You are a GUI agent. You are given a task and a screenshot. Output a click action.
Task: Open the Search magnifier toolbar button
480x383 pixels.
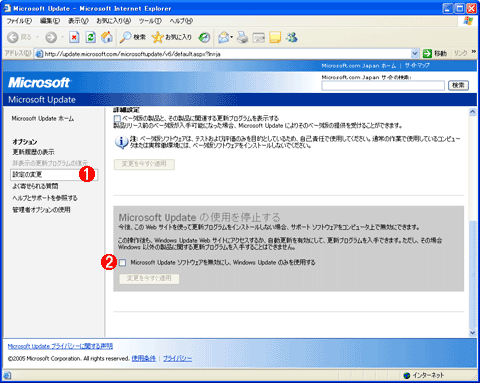coord(133,37)
